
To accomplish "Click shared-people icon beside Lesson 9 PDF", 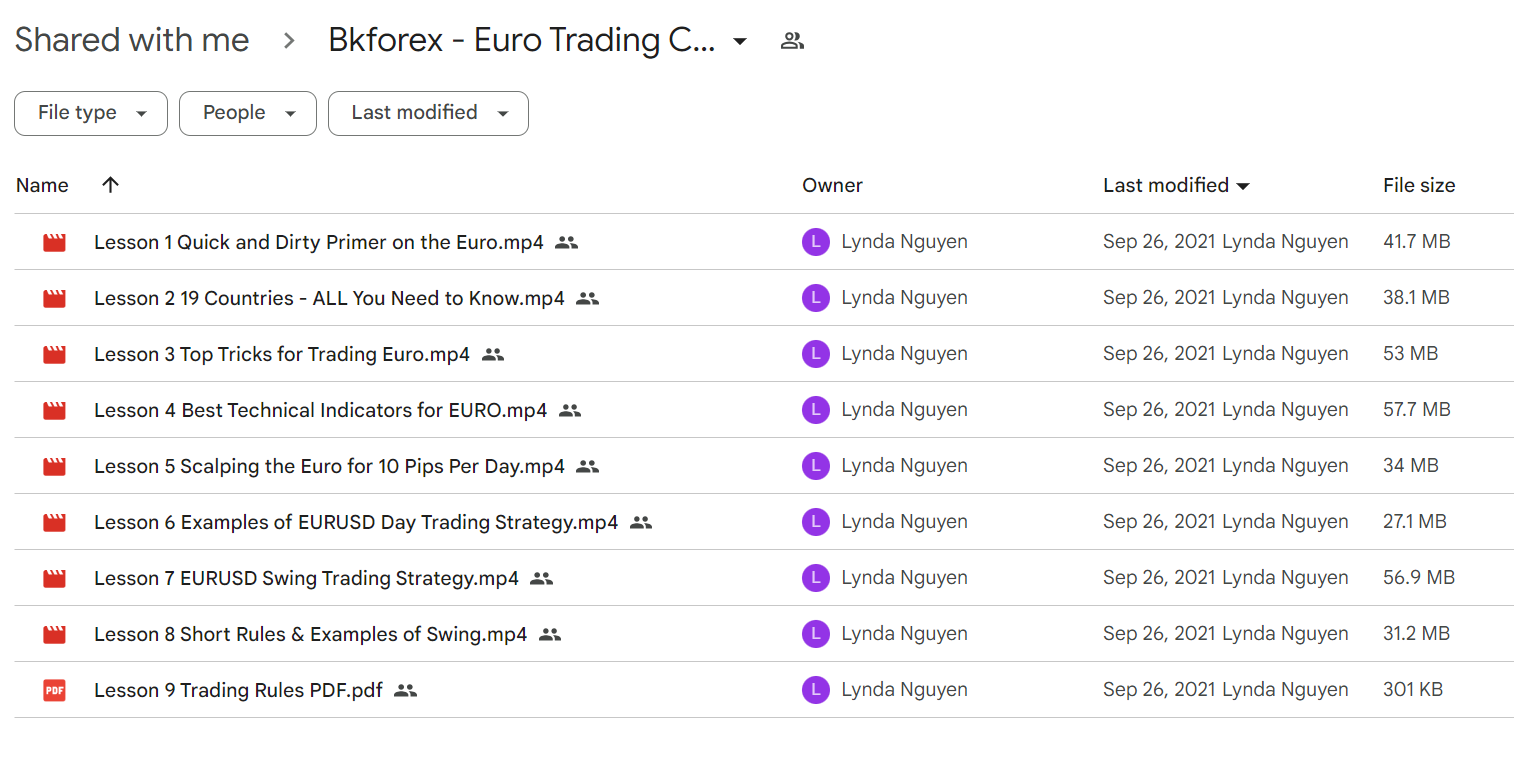I will pyautogui.click(x=405, y=690).
